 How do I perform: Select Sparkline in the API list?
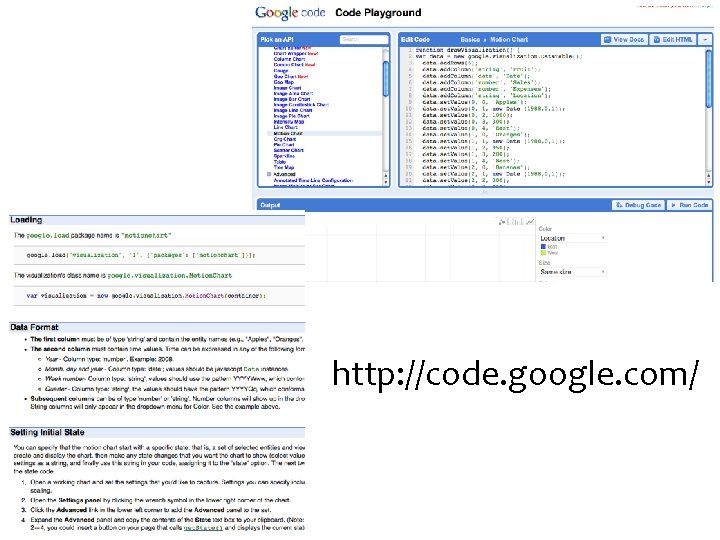coord(284,156)
